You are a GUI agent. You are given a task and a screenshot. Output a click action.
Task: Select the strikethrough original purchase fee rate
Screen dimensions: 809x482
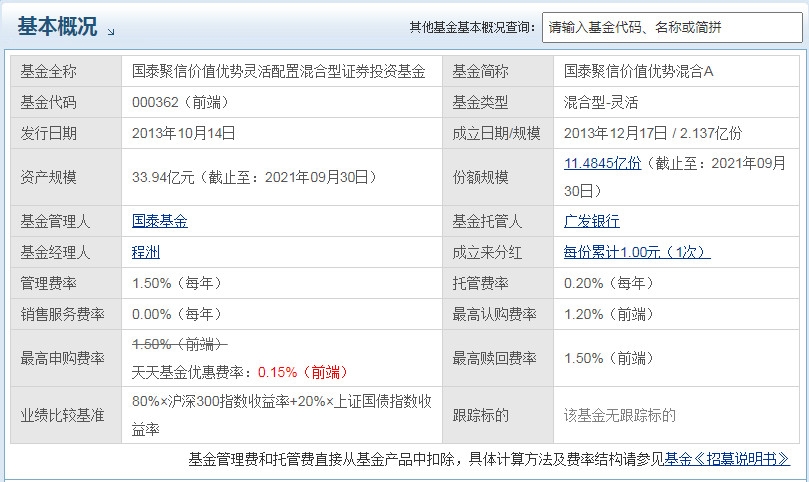point(180,344)
